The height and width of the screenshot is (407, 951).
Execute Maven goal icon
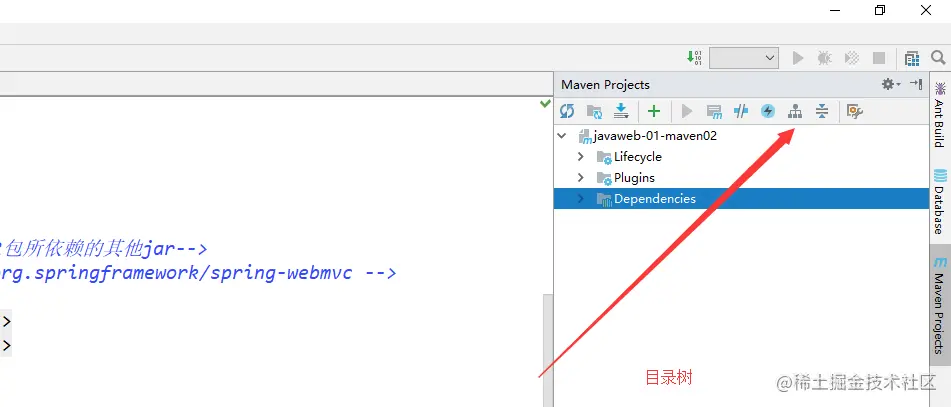tap(714, 111)
